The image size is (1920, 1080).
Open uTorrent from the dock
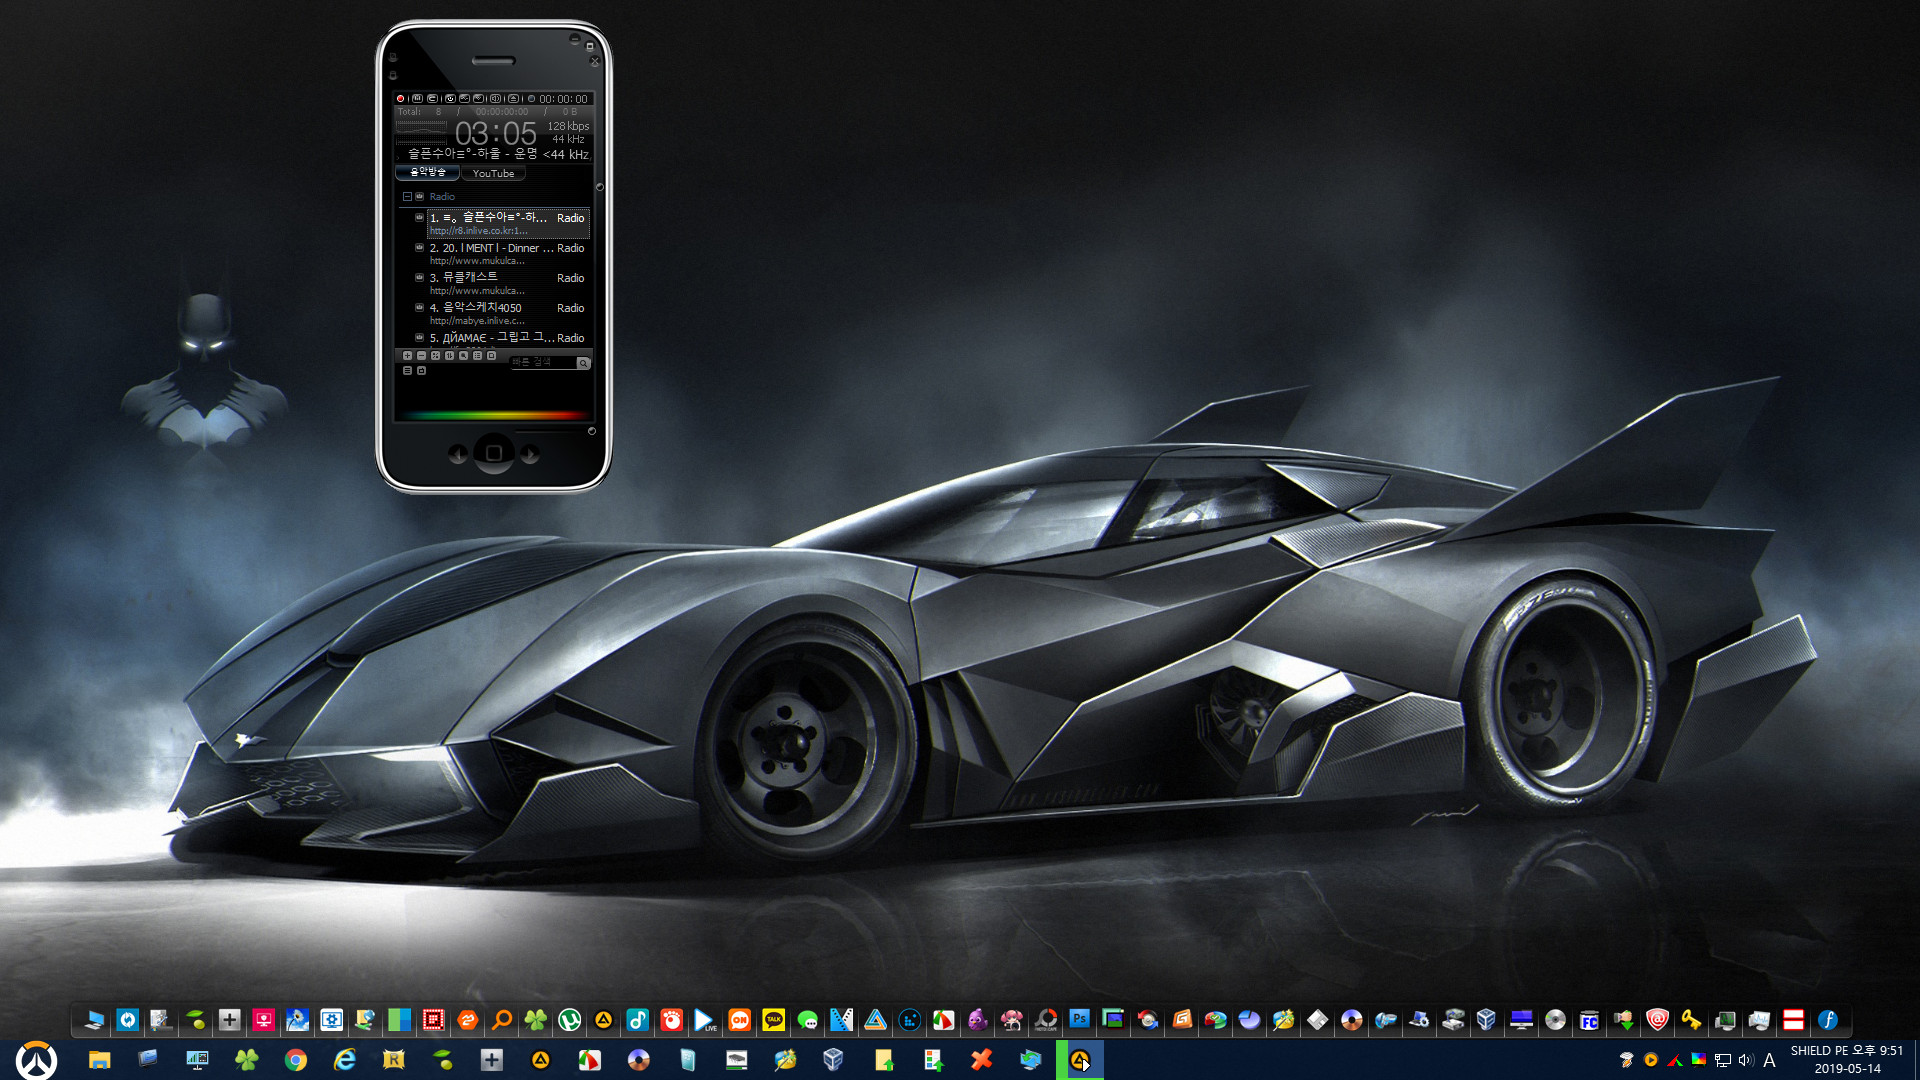569,1020
